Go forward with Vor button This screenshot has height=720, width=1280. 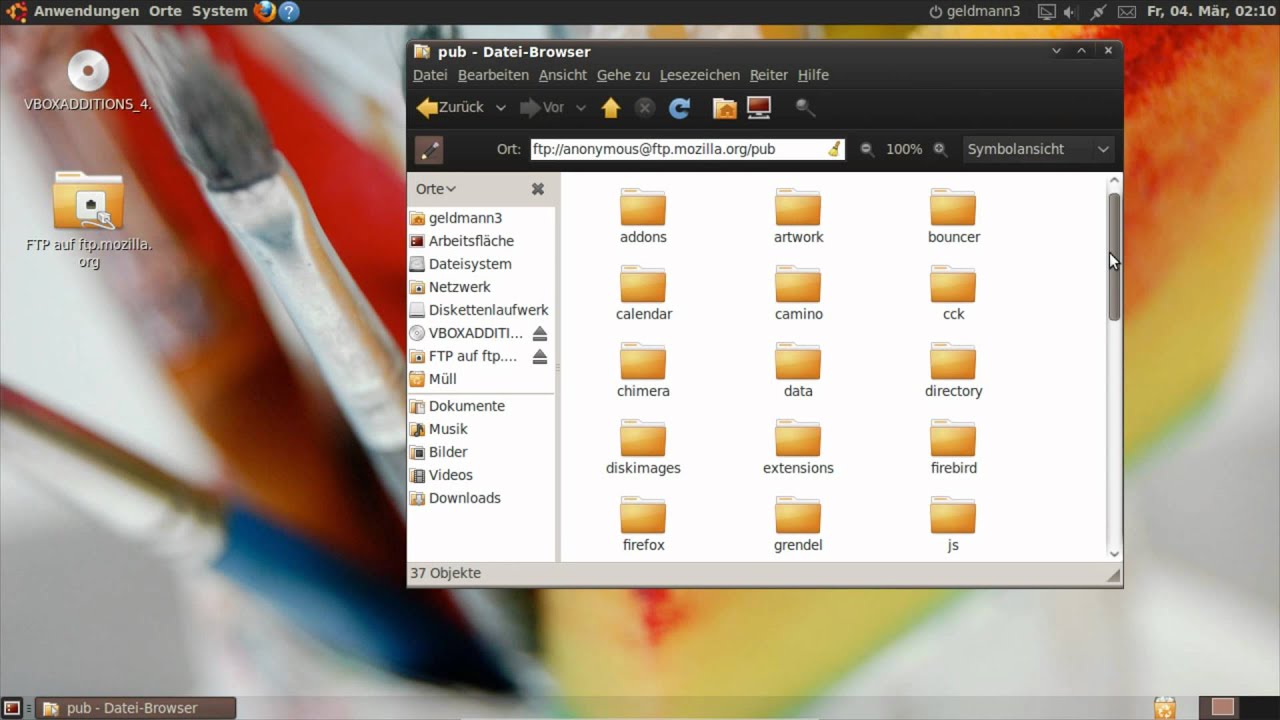coord(542,108)
